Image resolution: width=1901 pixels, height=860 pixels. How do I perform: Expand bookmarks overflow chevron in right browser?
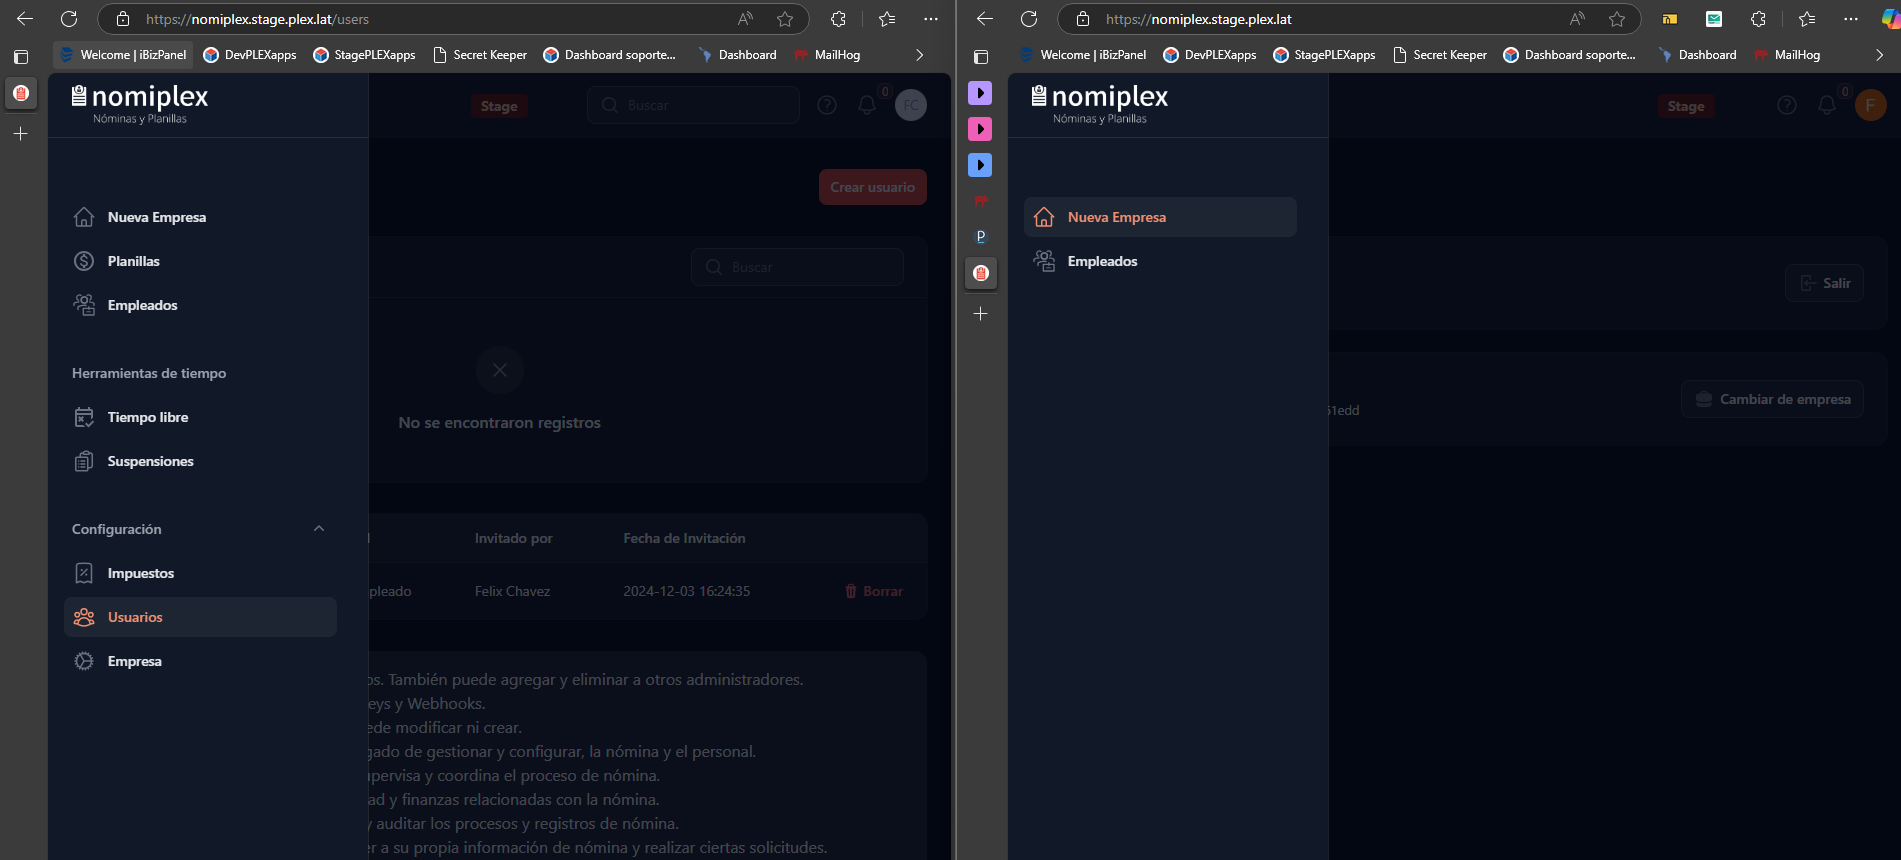1879,55
